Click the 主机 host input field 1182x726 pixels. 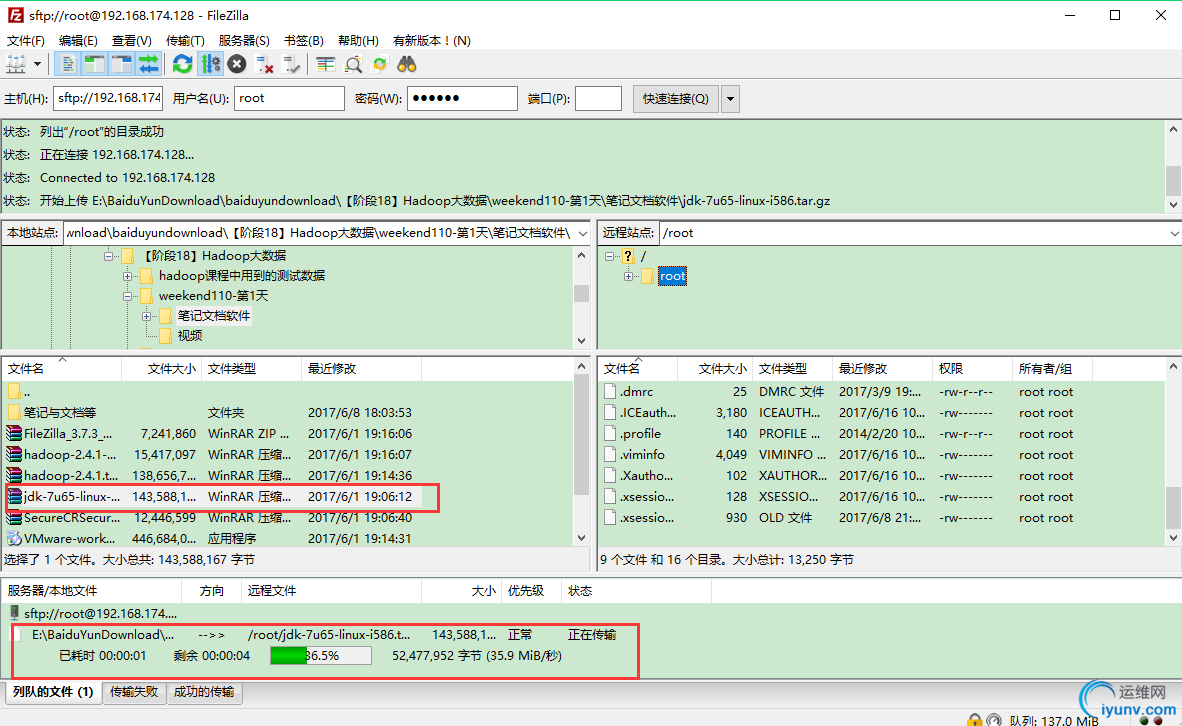point(108,98)
